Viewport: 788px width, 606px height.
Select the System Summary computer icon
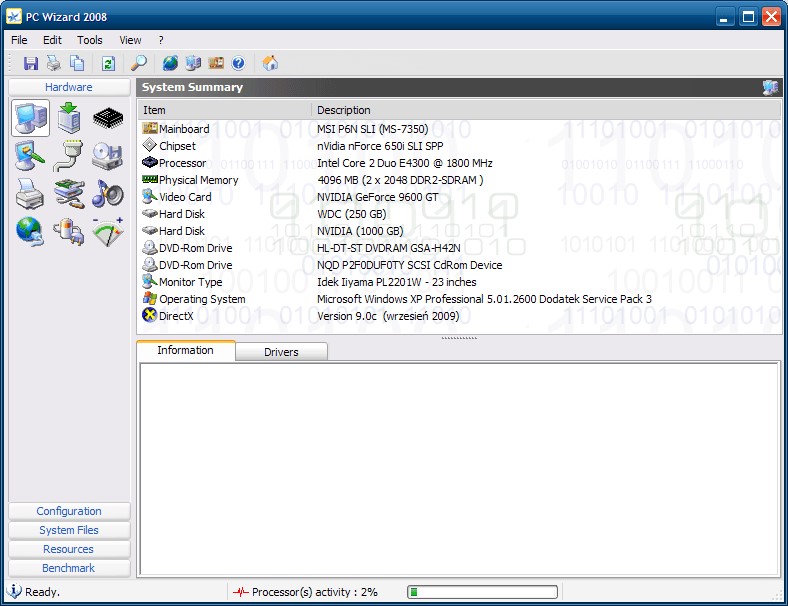pos(31,118)
